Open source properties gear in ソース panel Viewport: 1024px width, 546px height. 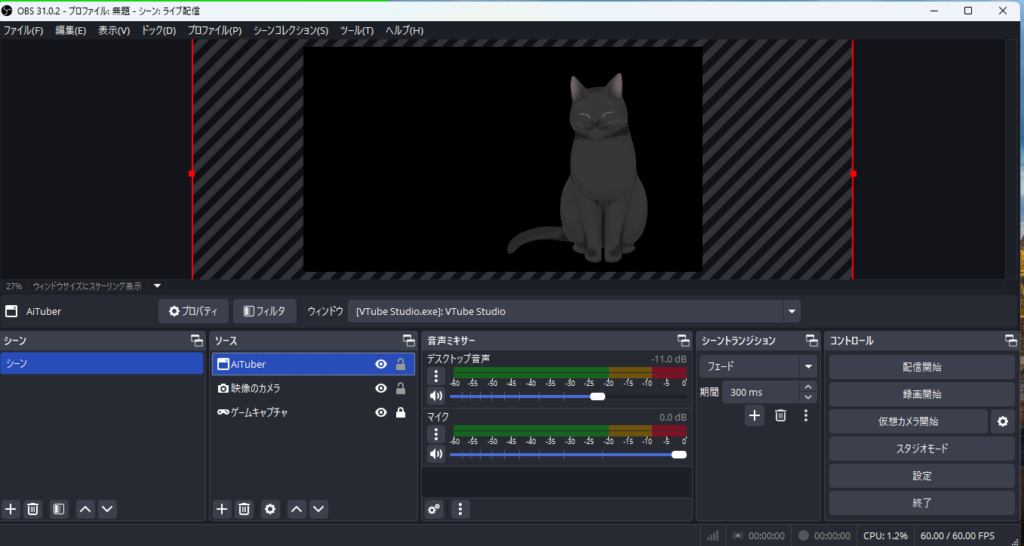pyautogui.click(x=270, y=509)
